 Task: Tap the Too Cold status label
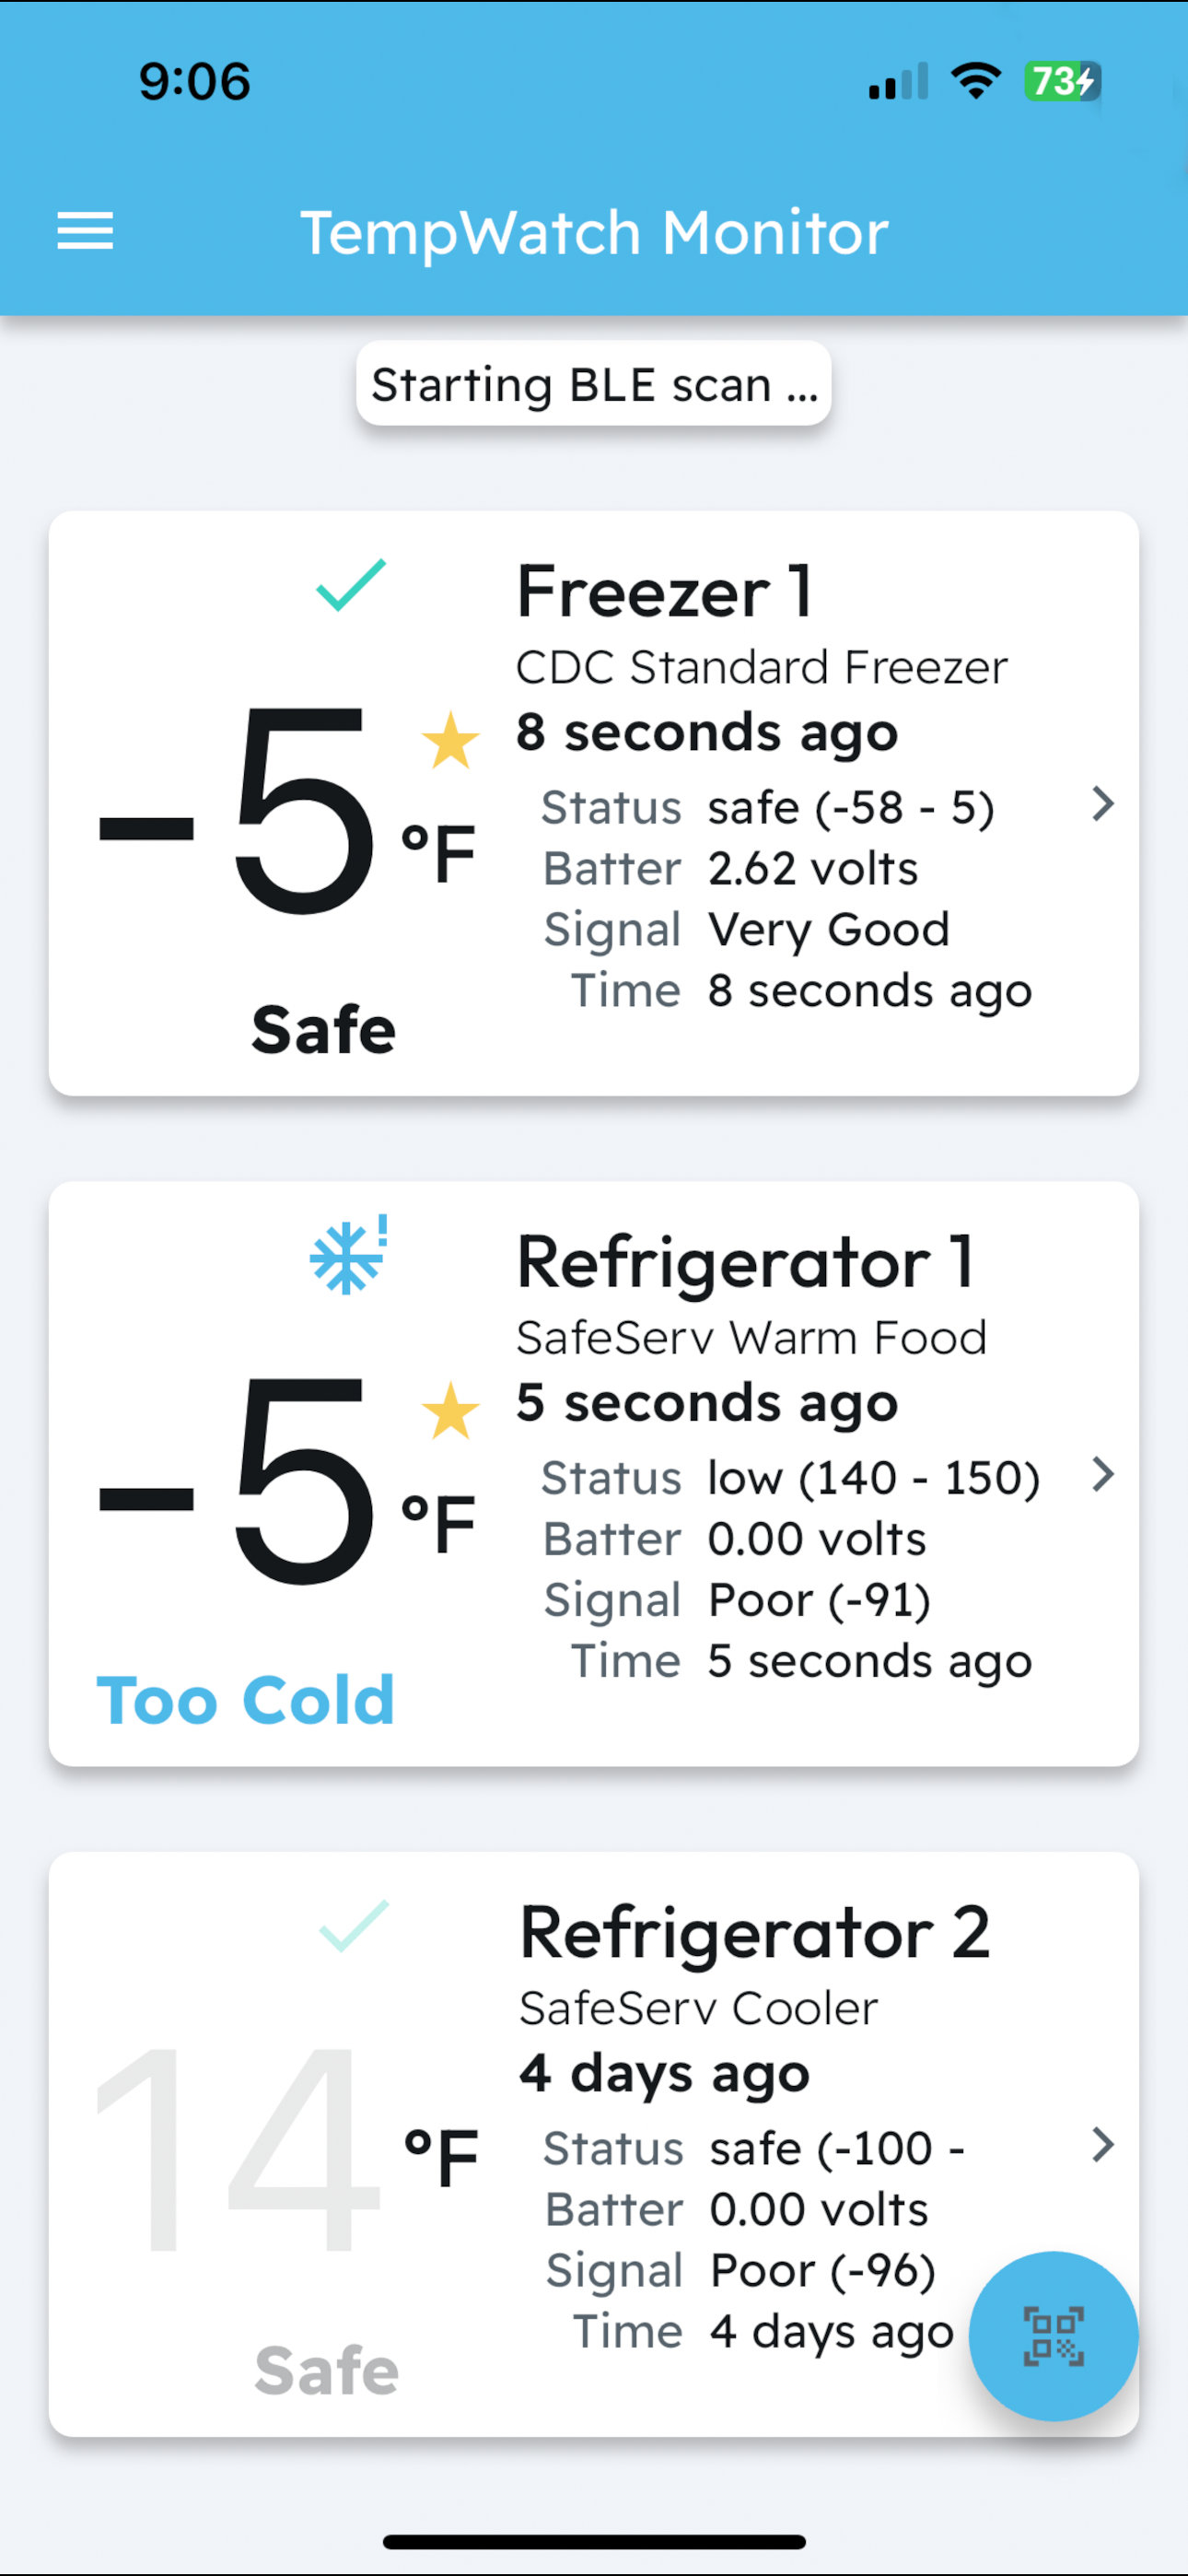(246, 1700)
